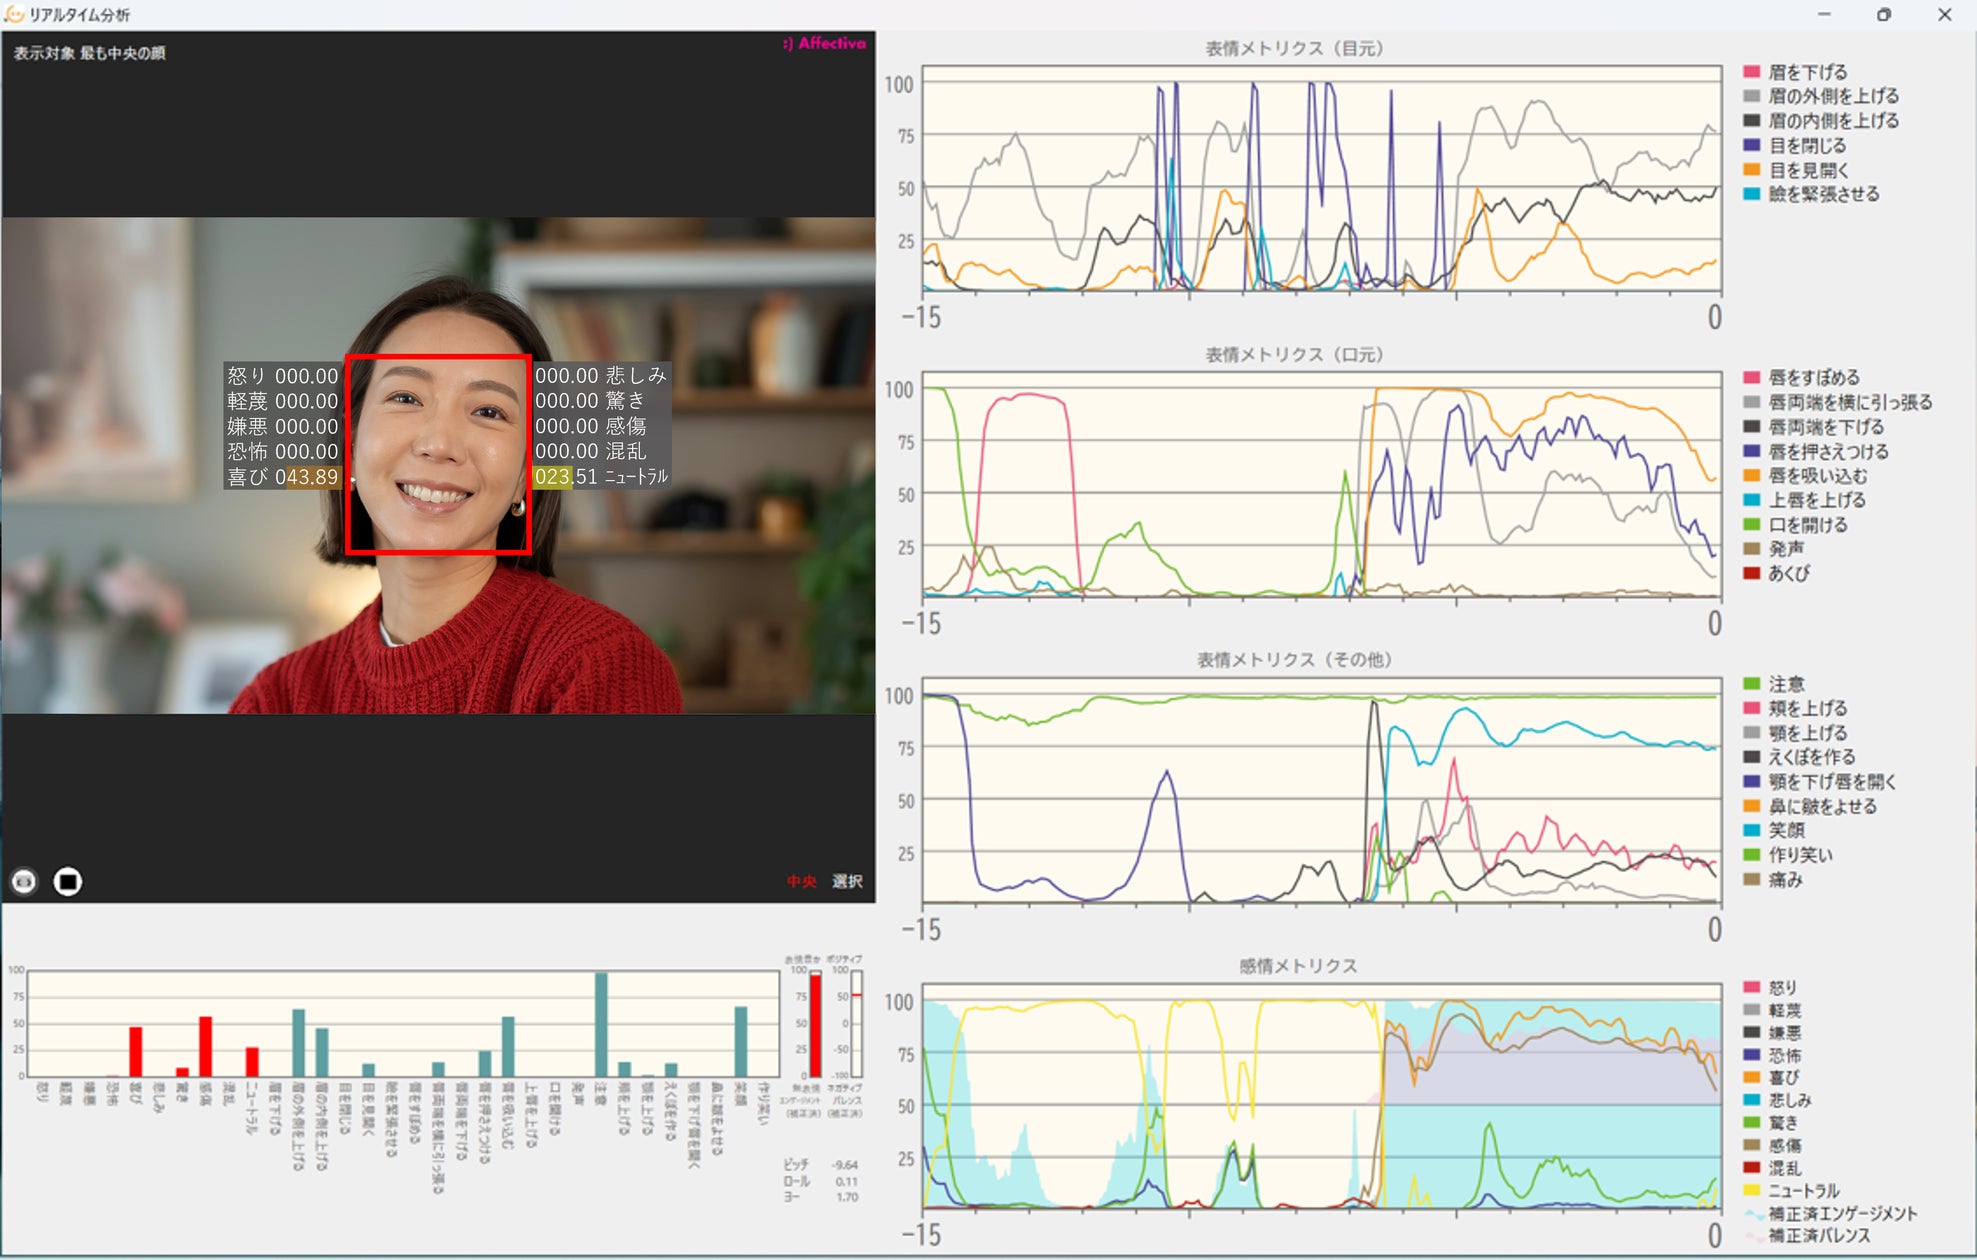
Task: Click the camera switch icon
Action: pos(24,881)
